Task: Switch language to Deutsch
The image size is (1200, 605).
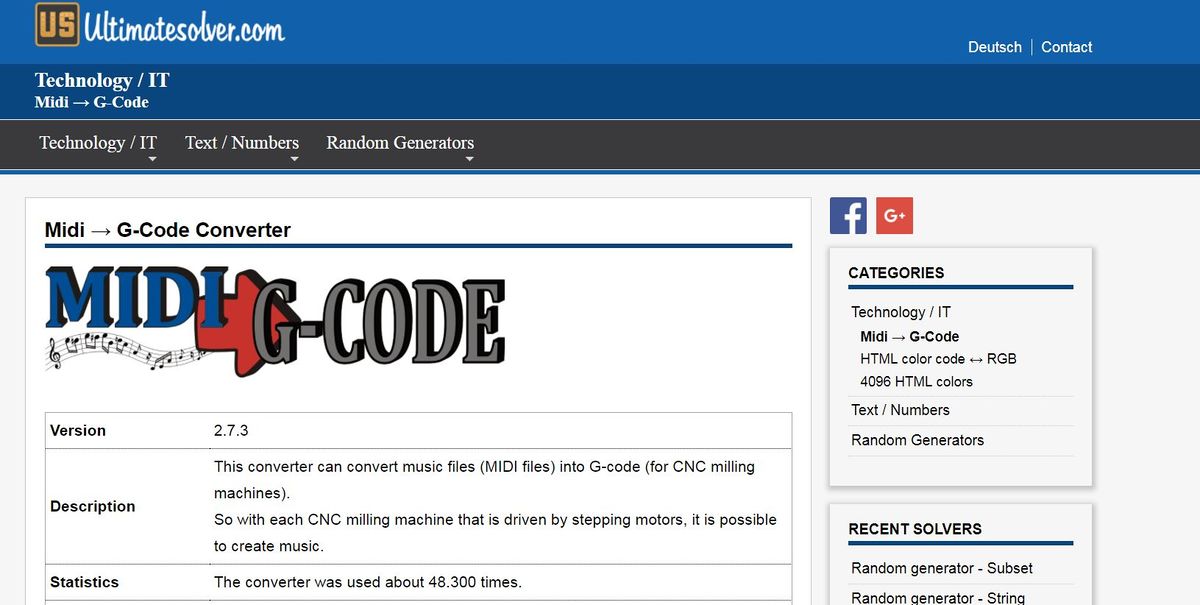Action: [994, 47]
